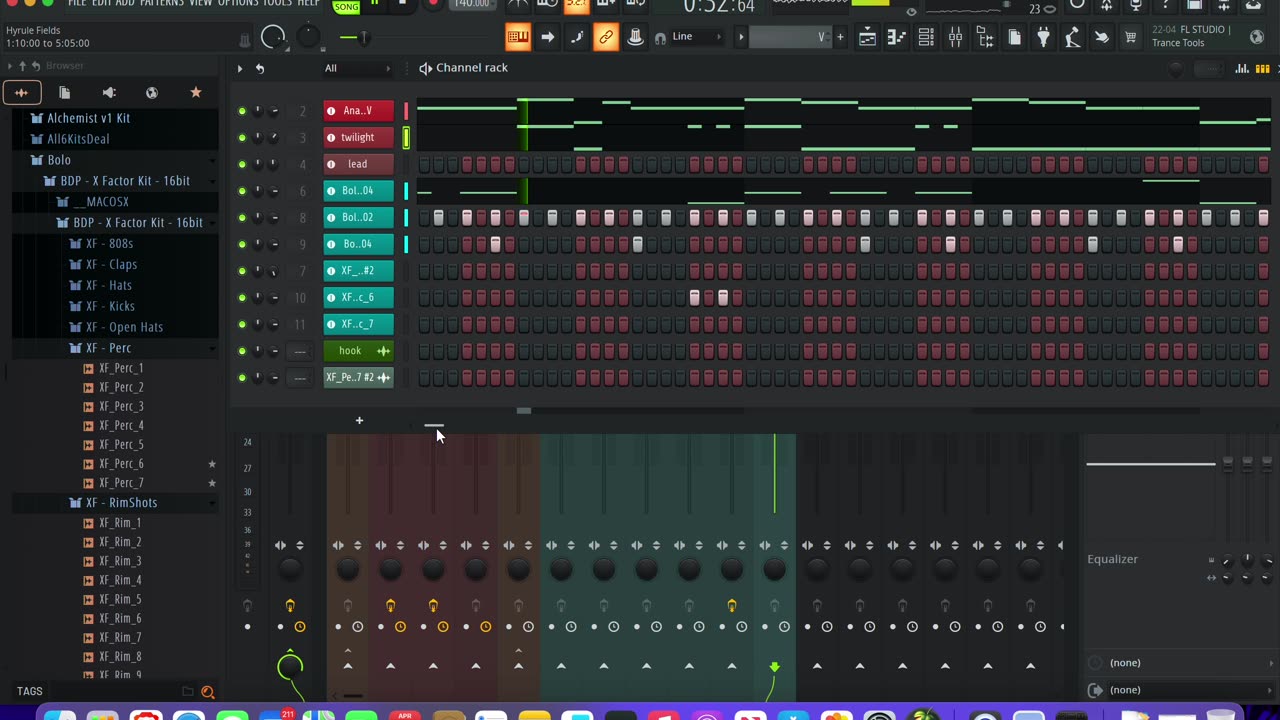Toggle the orange multilink to controllers icon

click(606, 37)
